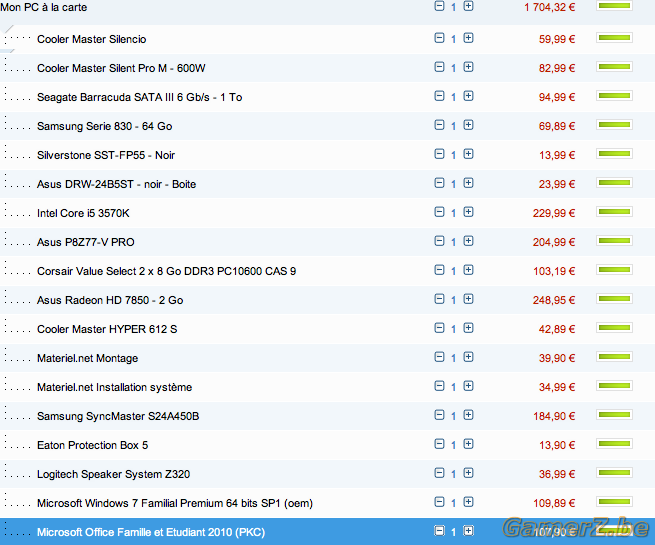
Task: Click the 109,89 € Windows 7 price
Action: (x=554, y=503)
